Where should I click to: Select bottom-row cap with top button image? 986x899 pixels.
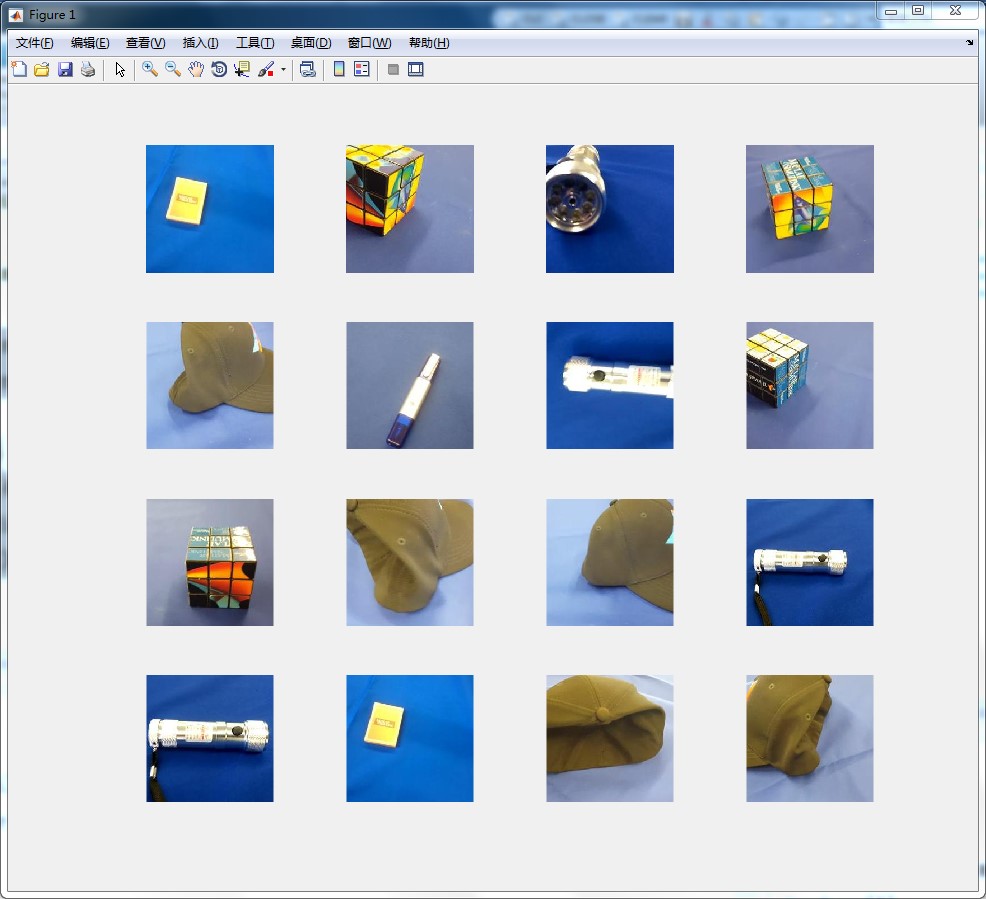coord(610,738)
